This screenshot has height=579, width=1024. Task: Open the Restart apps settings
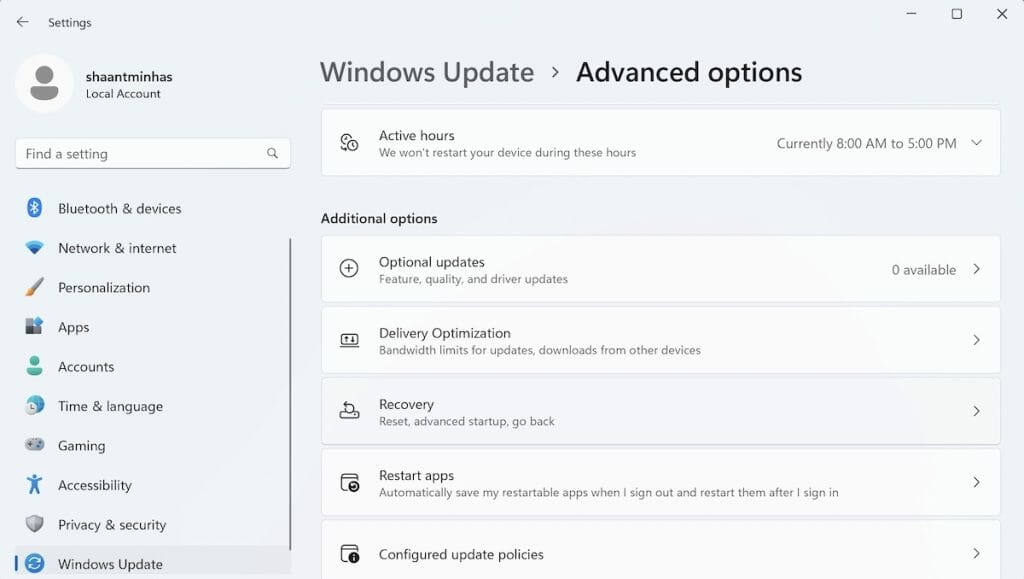click(660, 482)
